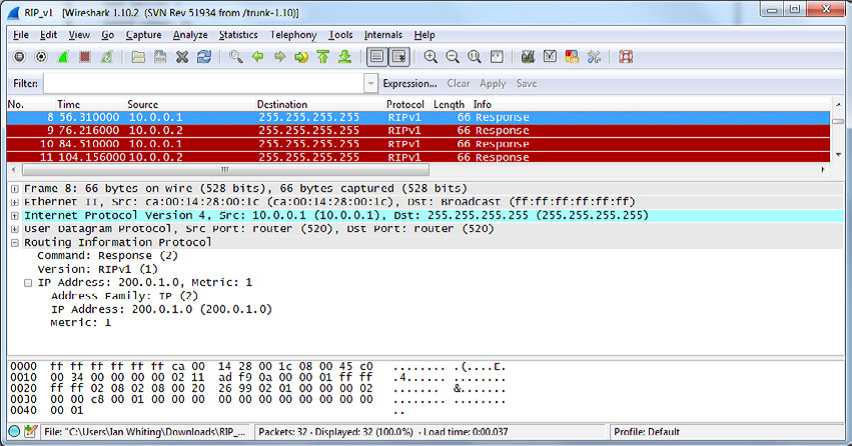This screenshot has width=852, height=446.
Task: Stop the running capture (red square)
Action: (85, 56)
